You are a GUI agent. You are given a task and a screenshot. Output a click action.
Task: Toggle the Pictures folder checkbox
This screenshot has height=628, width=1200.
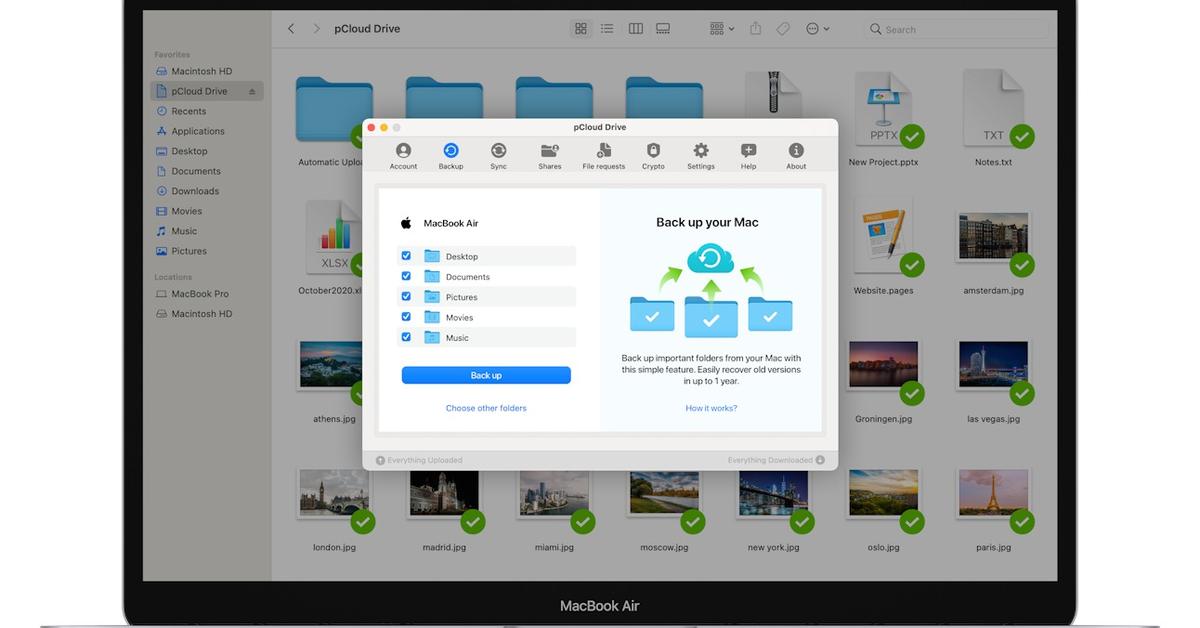tap(406, 296)
